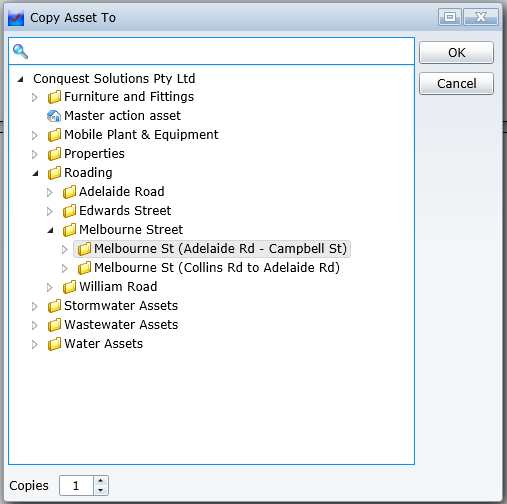Image resolution: width=507 pixels, height=504 pixels.
Task: Collapse the Roading tree node
Action: coord(35,173)
